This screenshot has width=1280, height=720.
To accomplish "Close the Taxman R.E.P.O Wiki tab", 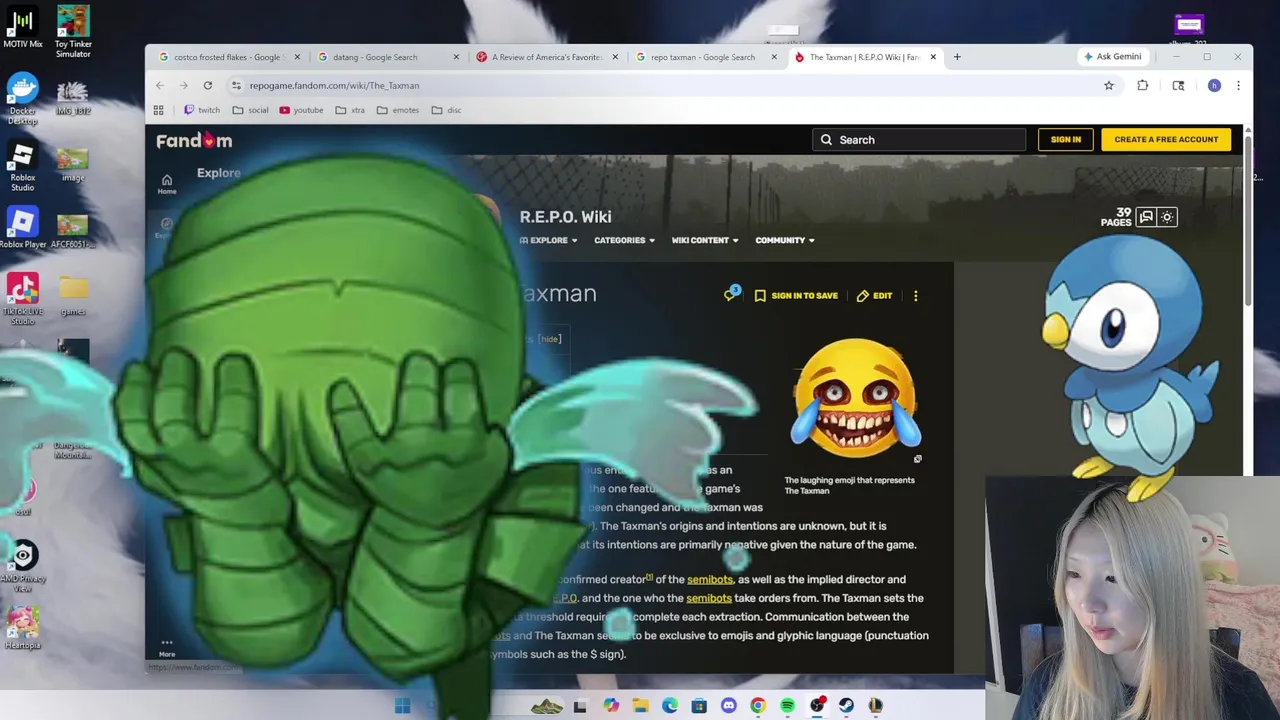I will pos(933,57).
